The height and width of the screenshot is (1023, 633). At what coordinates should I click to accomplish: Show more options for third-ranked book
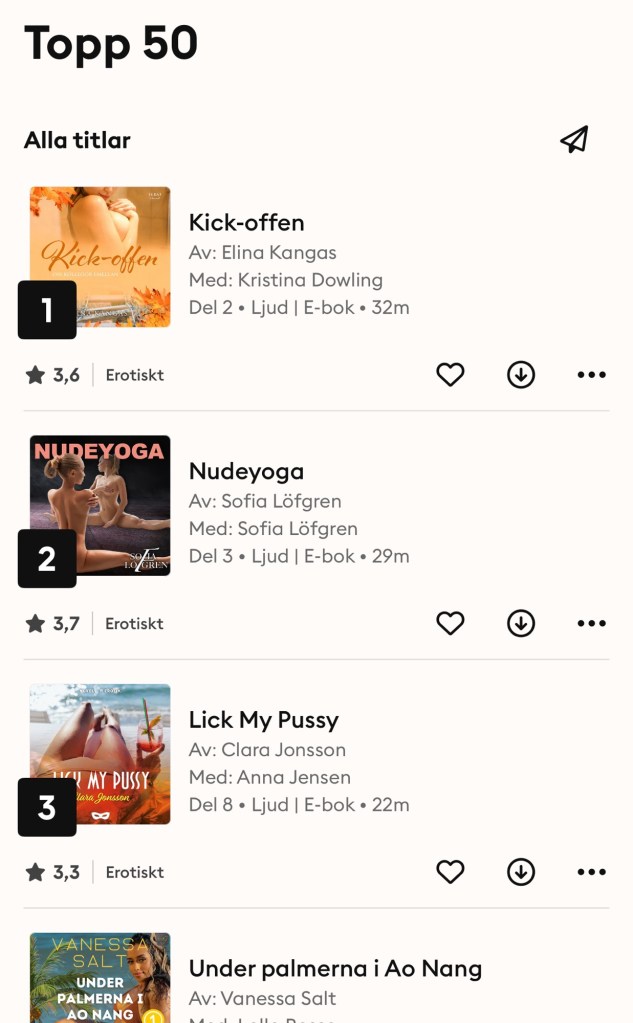pos(591,872)
